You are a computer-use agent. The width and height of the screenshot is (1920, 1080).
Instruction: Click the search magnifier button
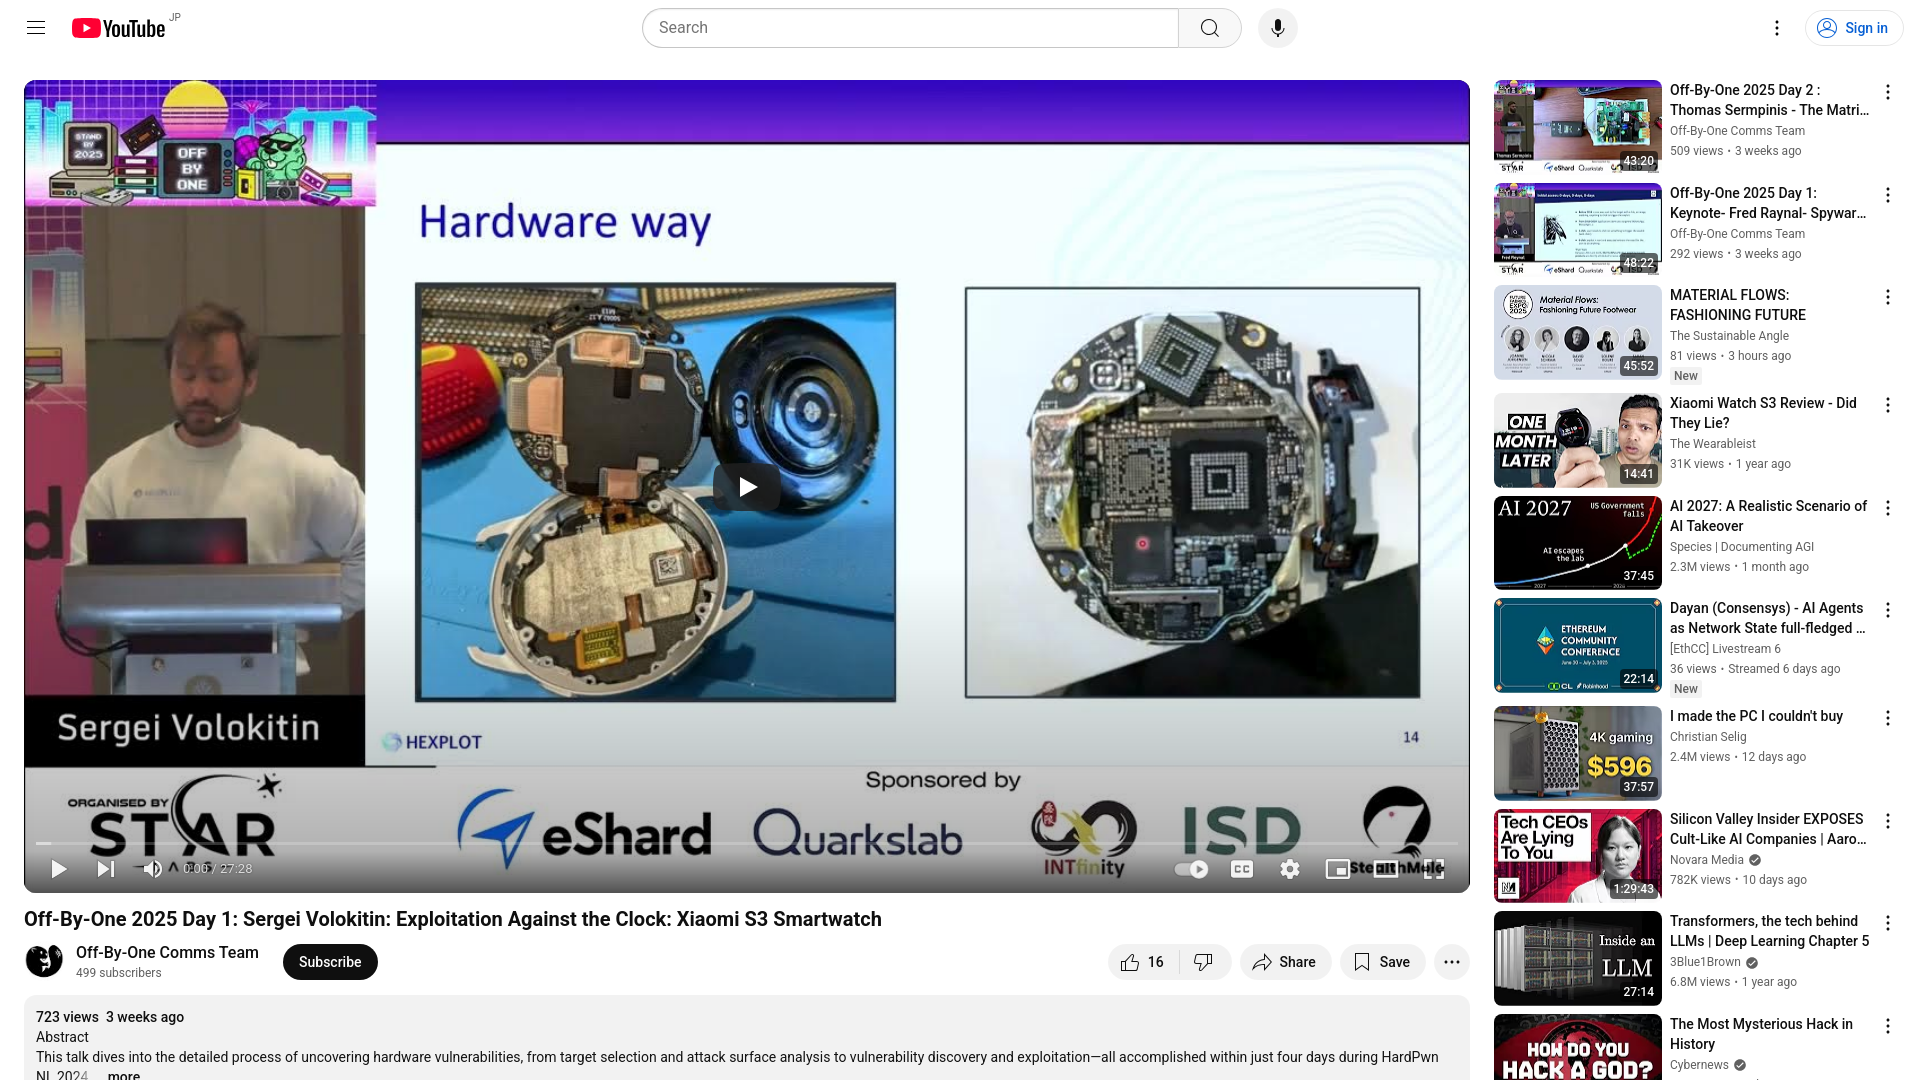1210,28
